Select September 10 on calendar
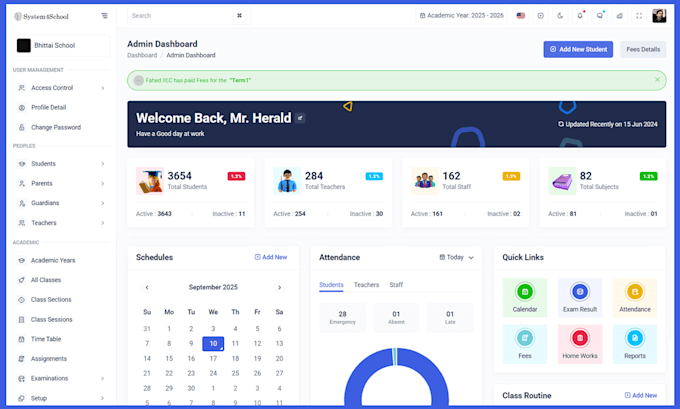The image size is (680, 409). (213, 344)
